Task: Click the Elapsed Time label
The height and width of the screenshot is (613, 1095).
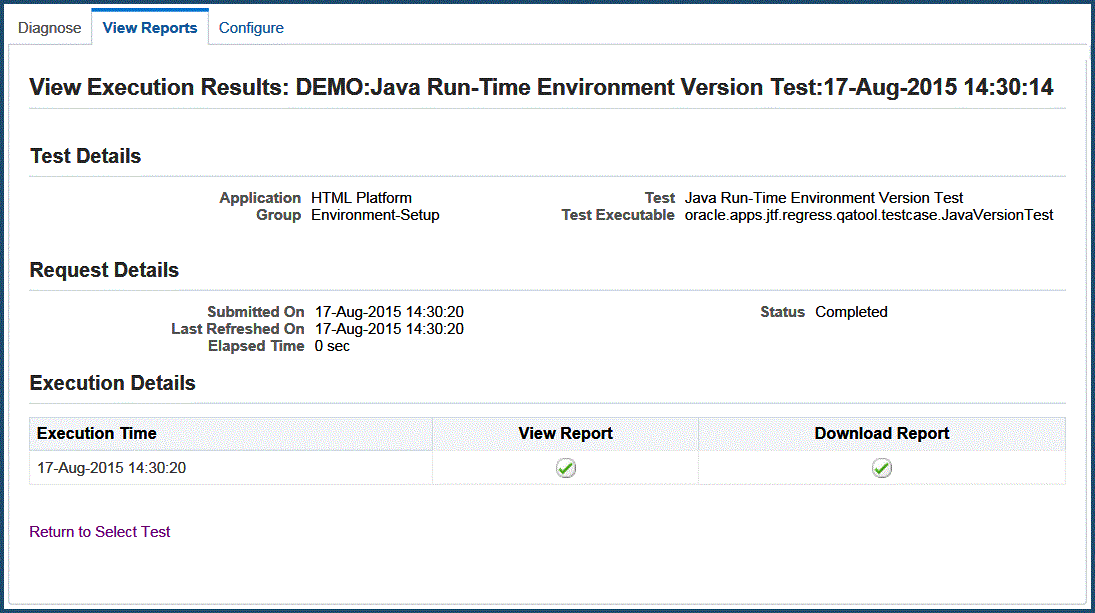Action: coord(256,346)
